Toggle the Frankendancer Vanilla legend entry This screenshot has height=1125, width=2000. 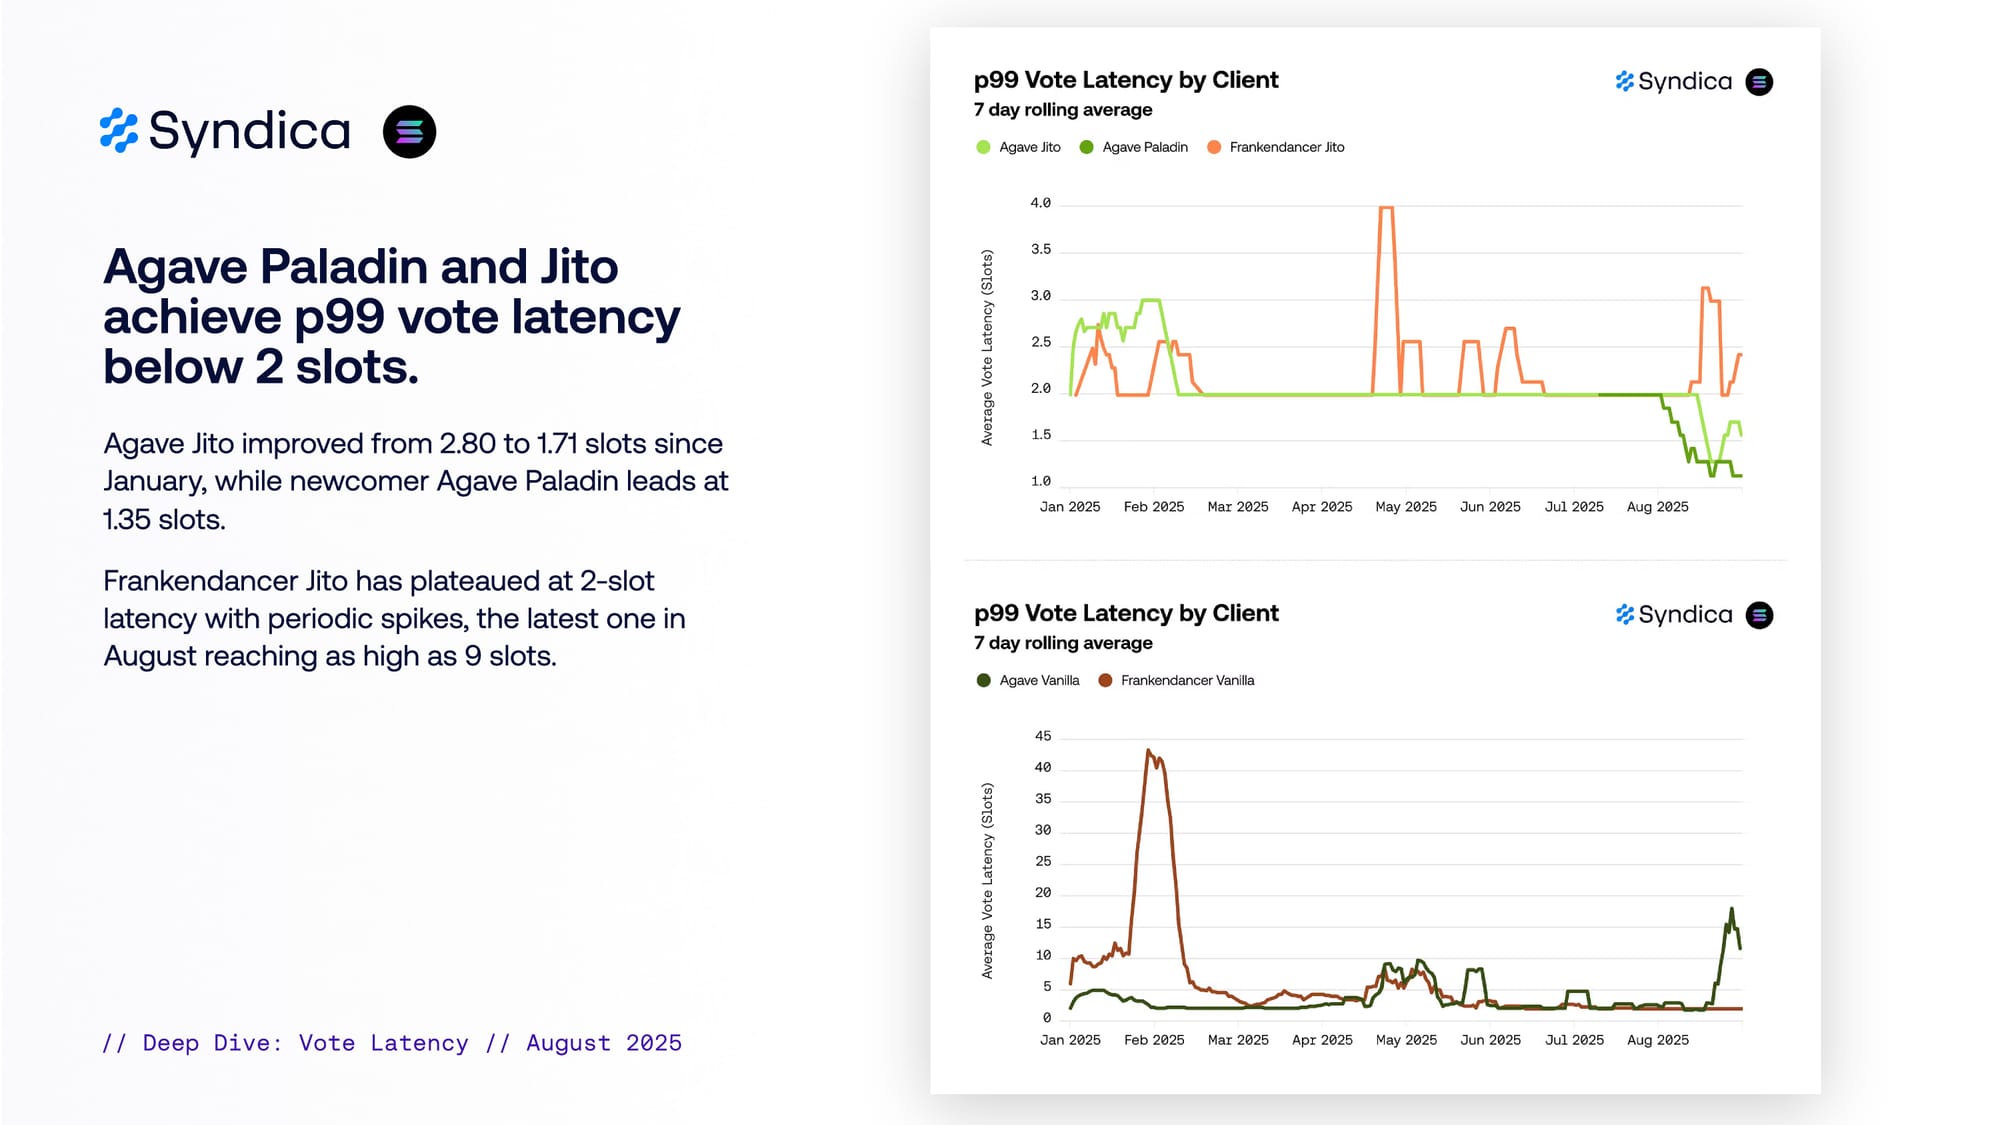[x=1186, y=680]
